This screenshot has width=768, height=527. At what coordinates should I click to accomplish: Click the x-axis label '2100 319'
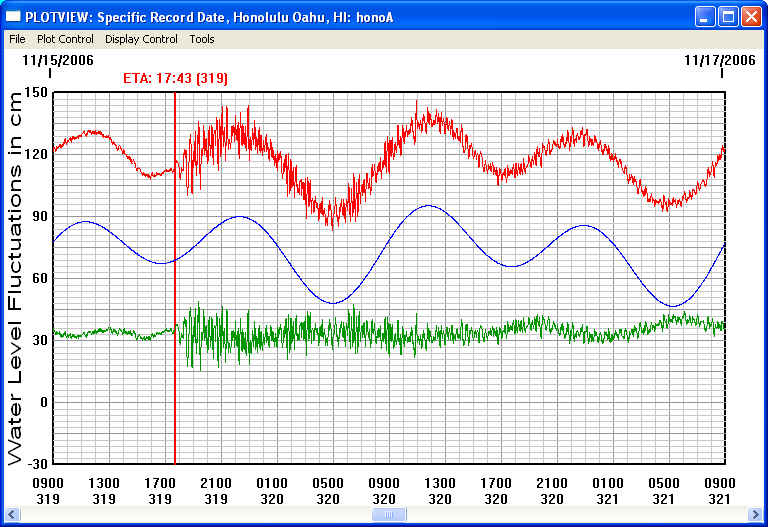tap(216, 491)
